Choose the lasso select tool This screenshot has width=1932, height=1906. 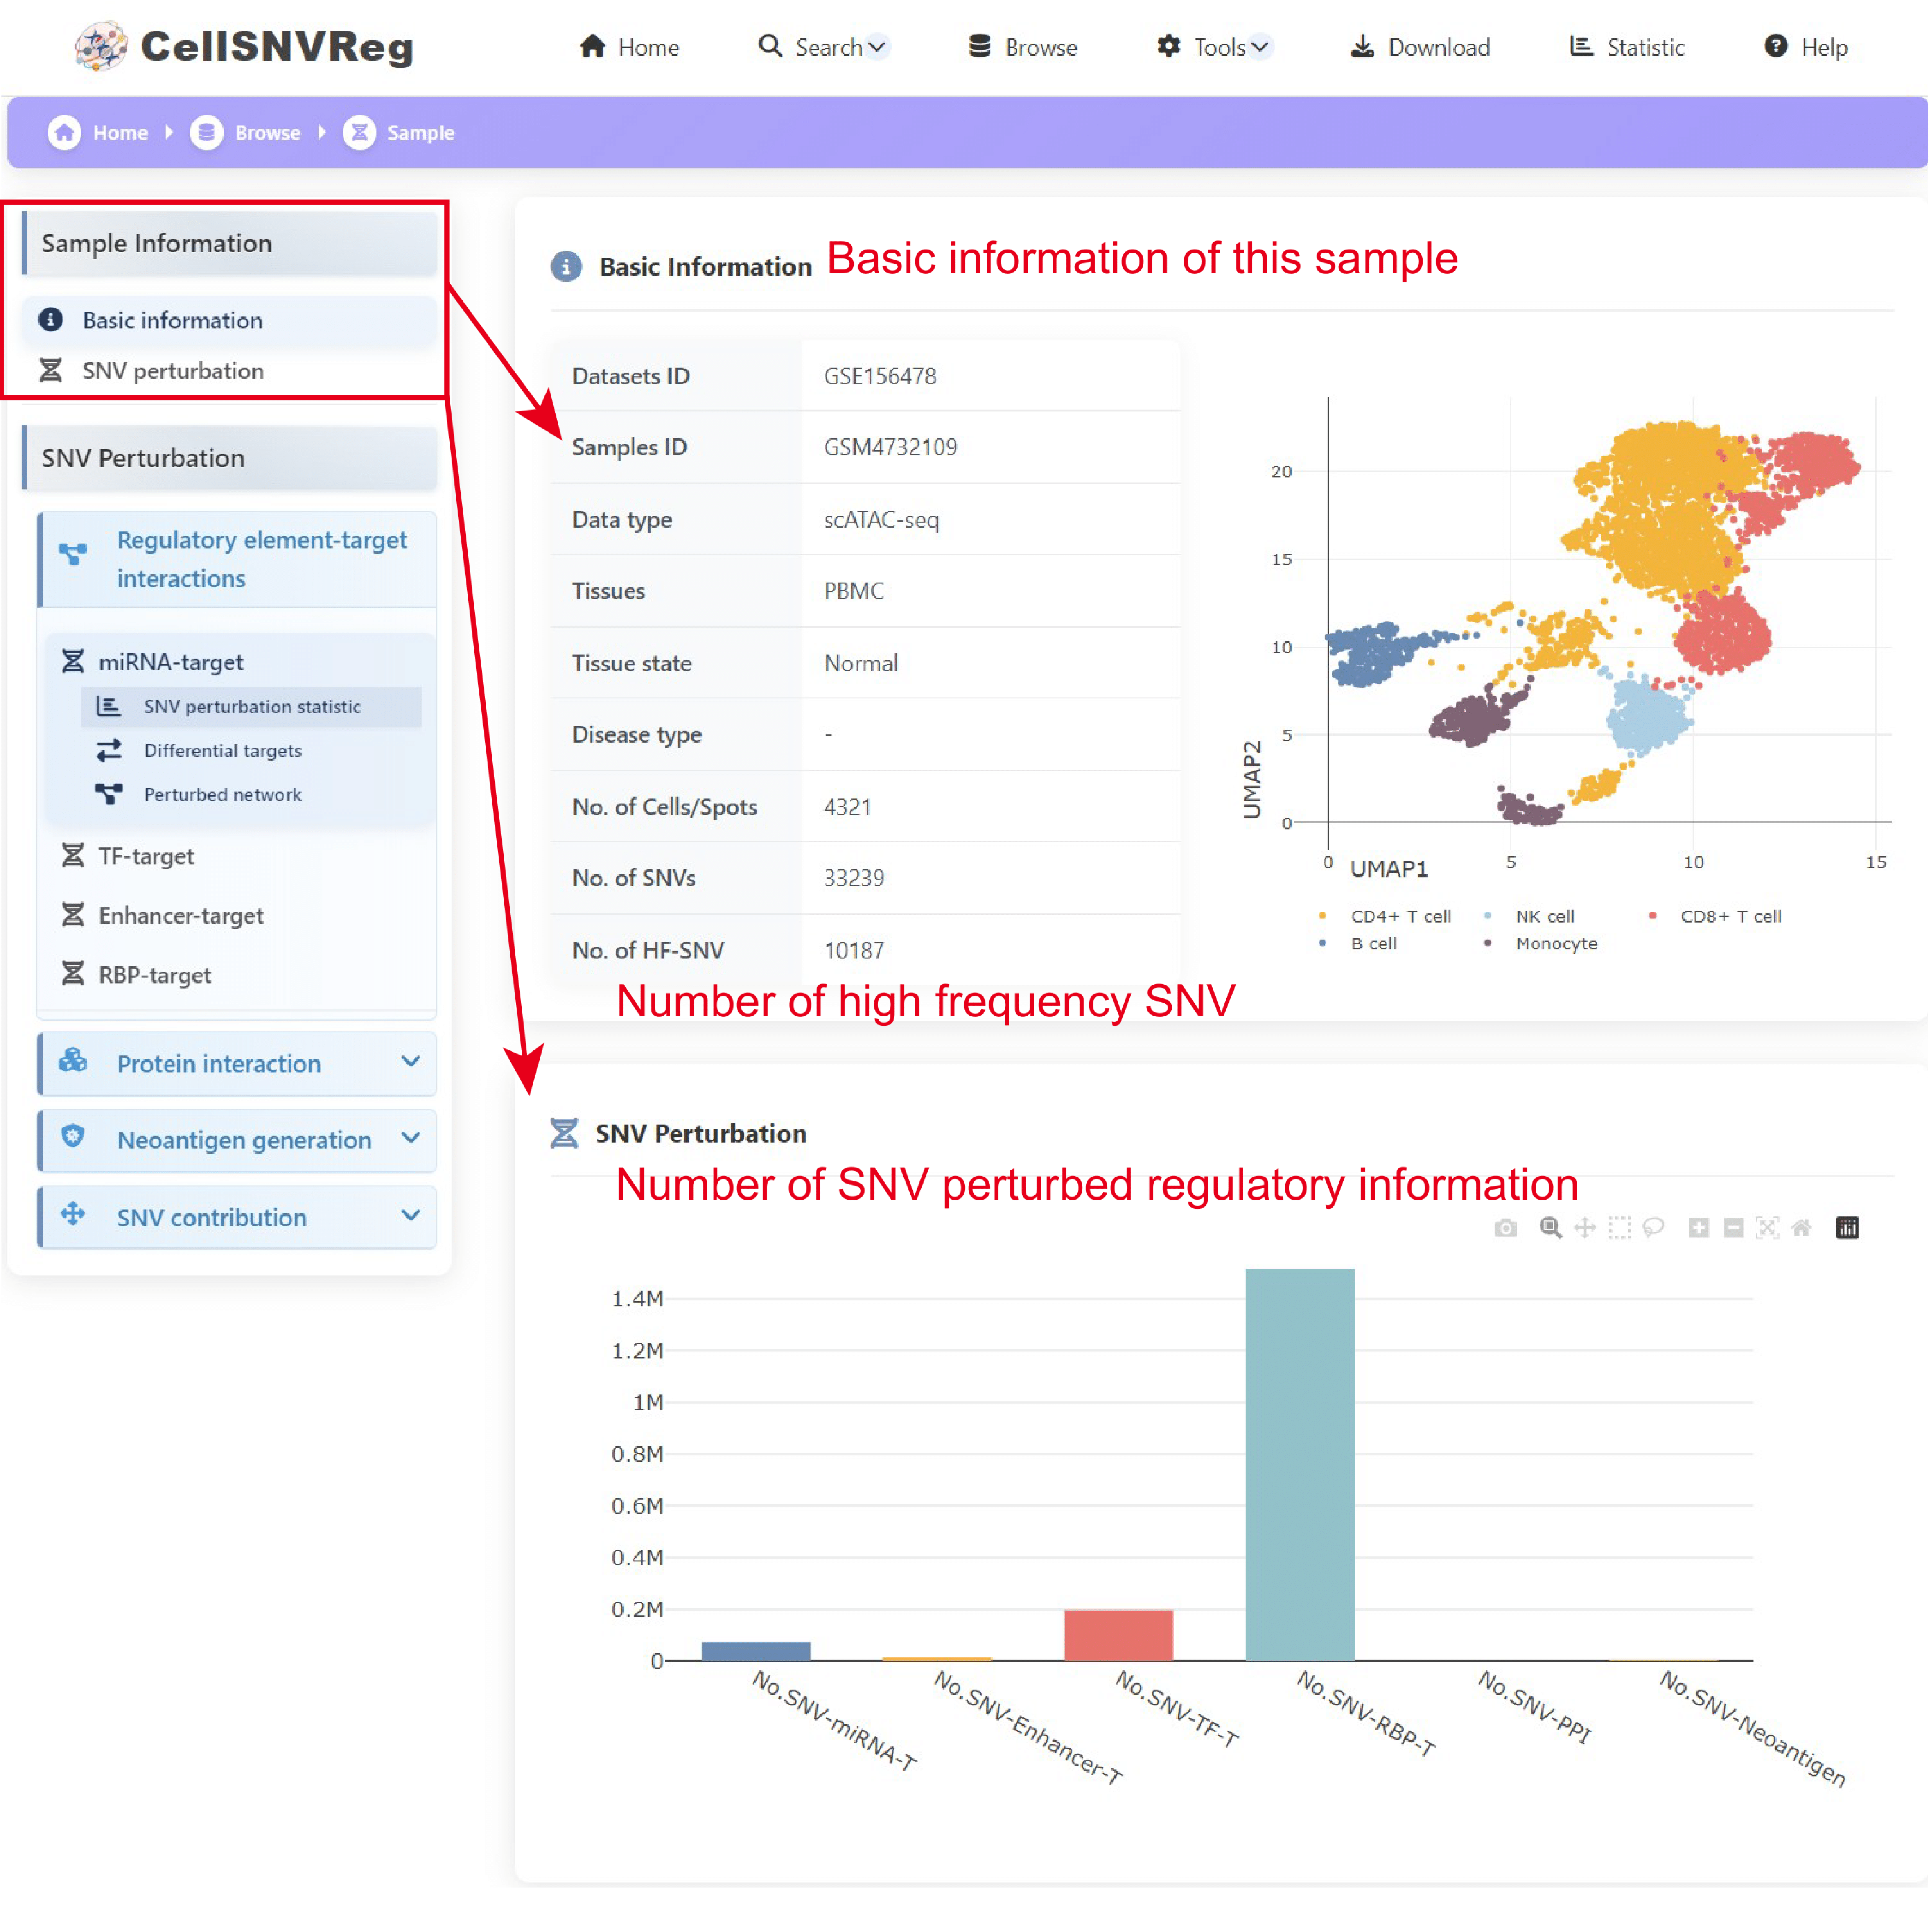[1653, 1228]
